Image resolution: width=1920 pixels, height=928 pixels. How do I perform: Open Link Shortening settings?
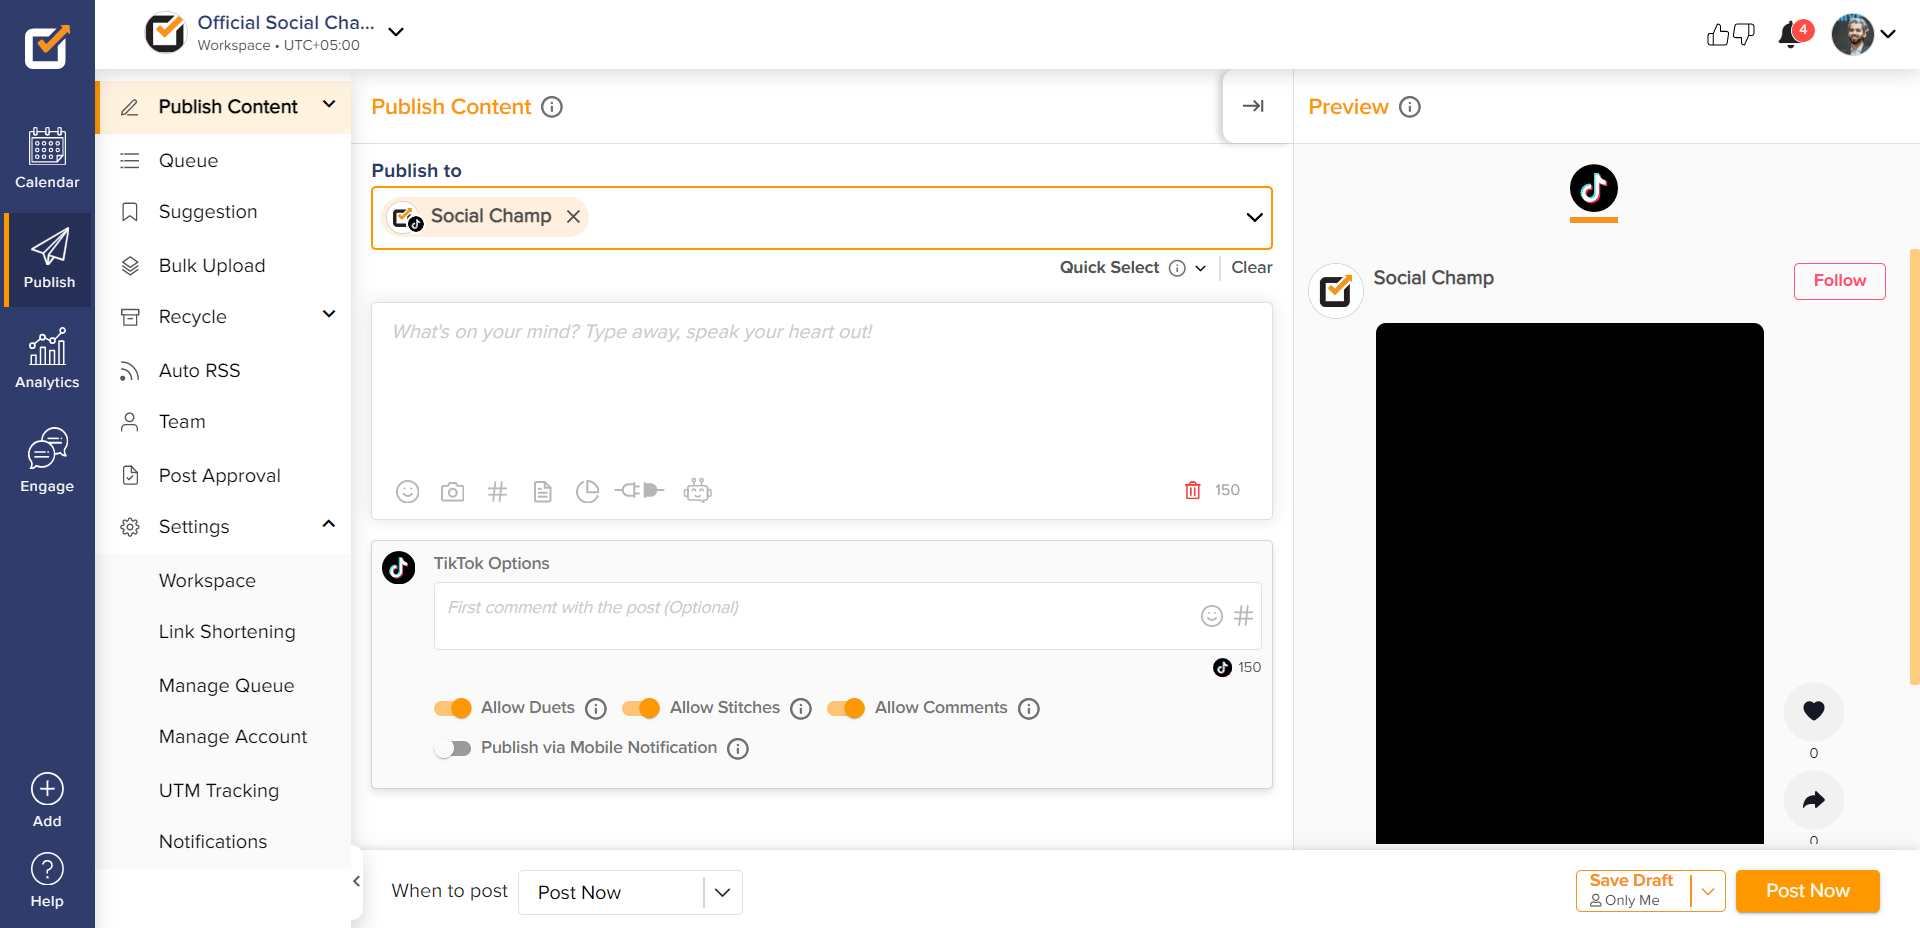[227, 632]
